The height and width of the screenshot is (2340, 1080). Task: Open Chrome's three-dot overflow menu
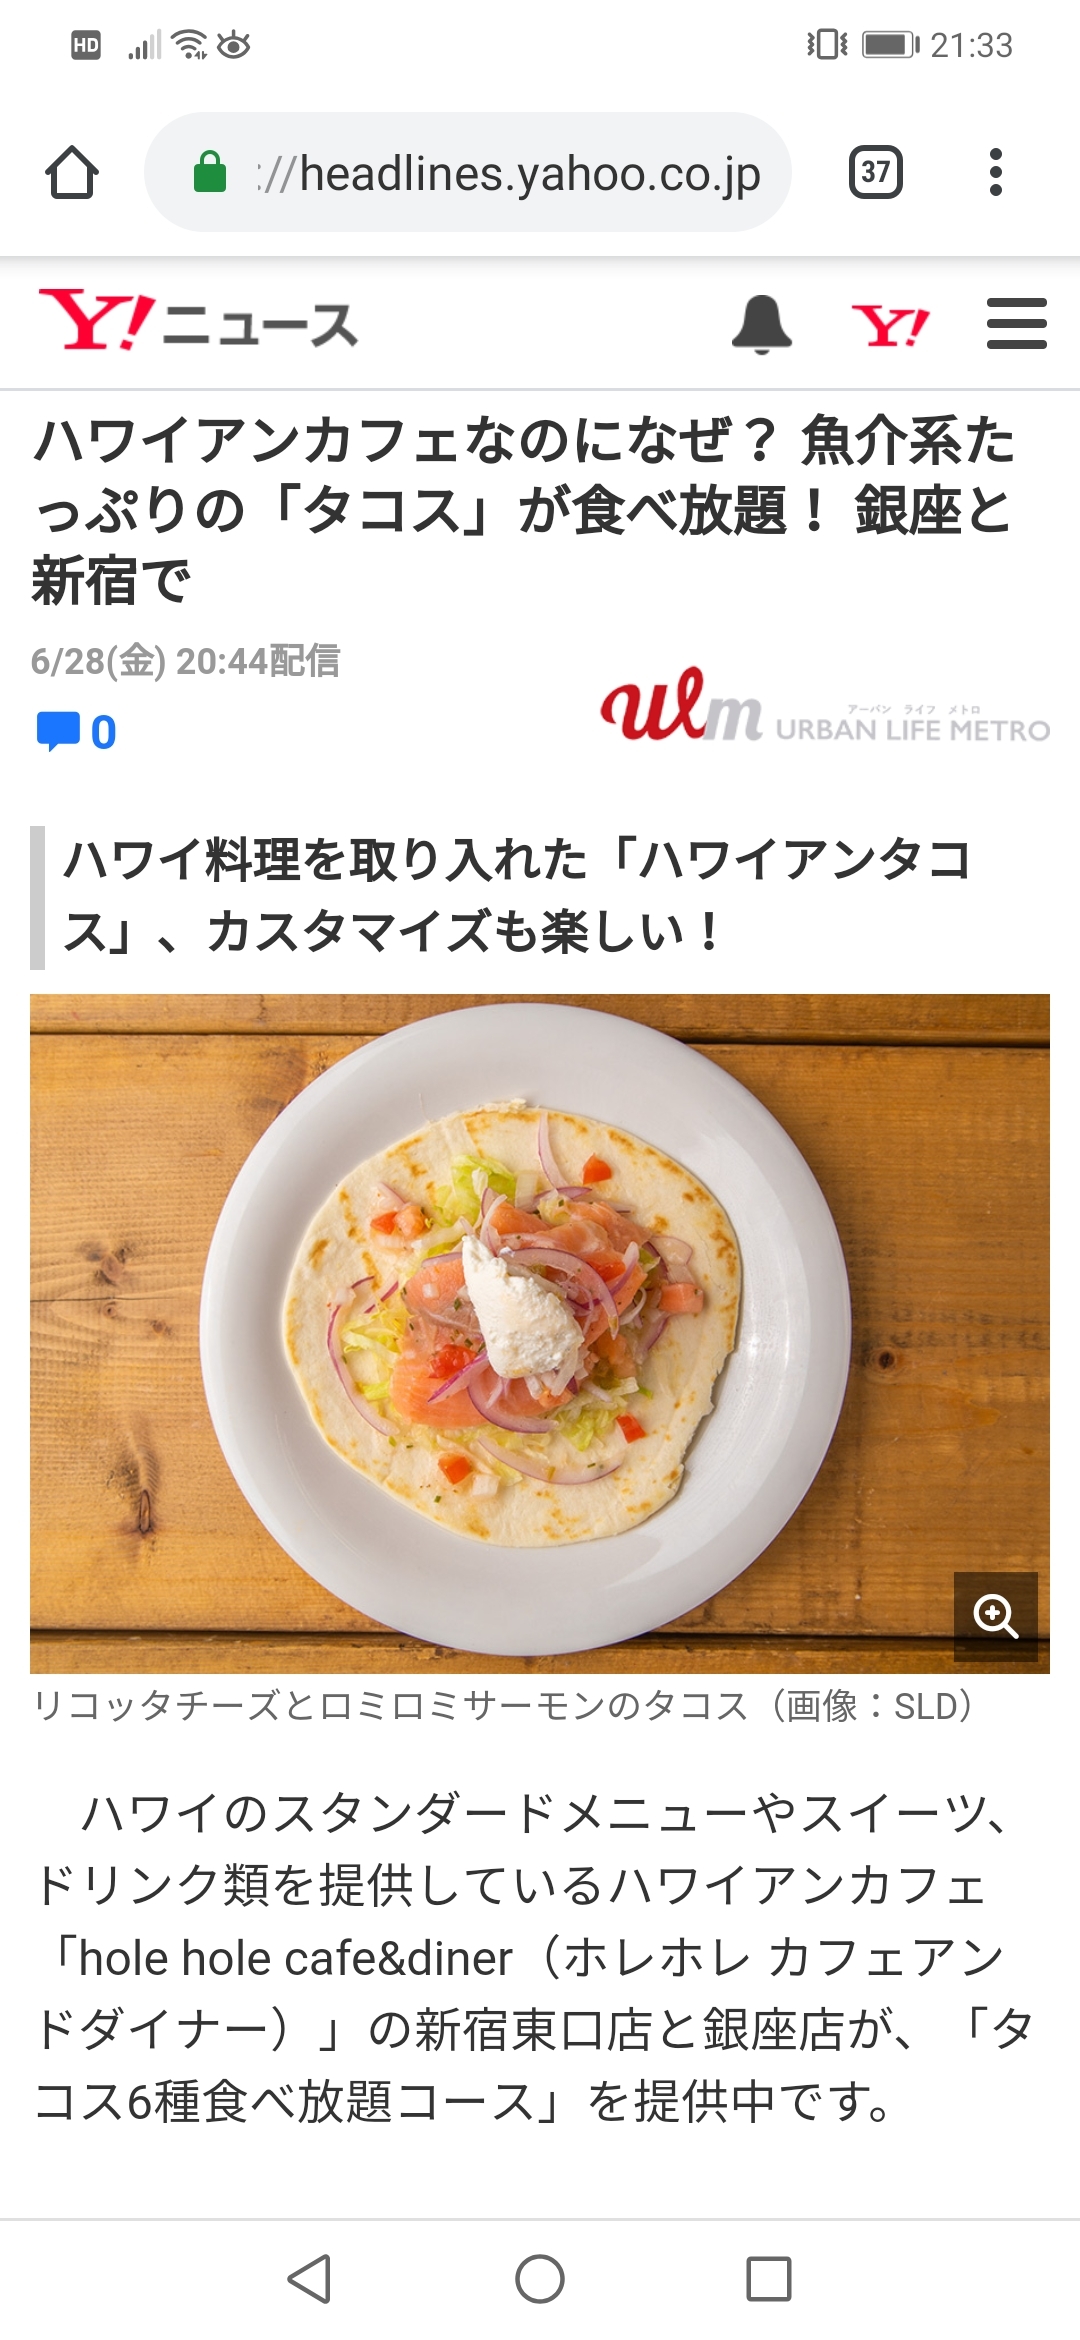[995, 172]
